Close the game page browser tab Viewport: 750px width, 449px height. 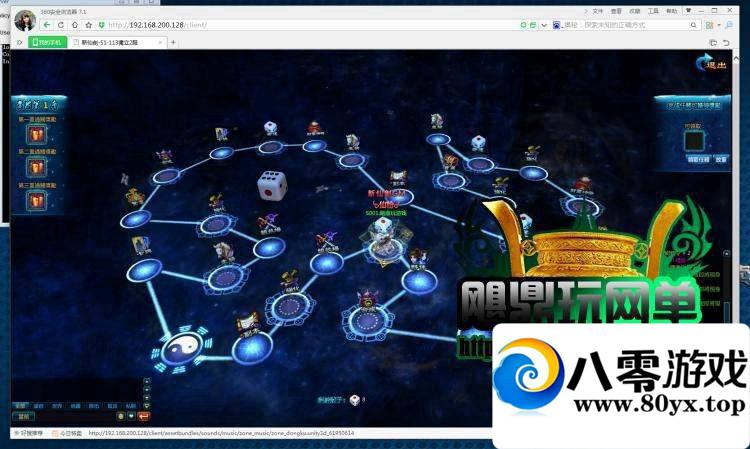click(x=160, y=43)
